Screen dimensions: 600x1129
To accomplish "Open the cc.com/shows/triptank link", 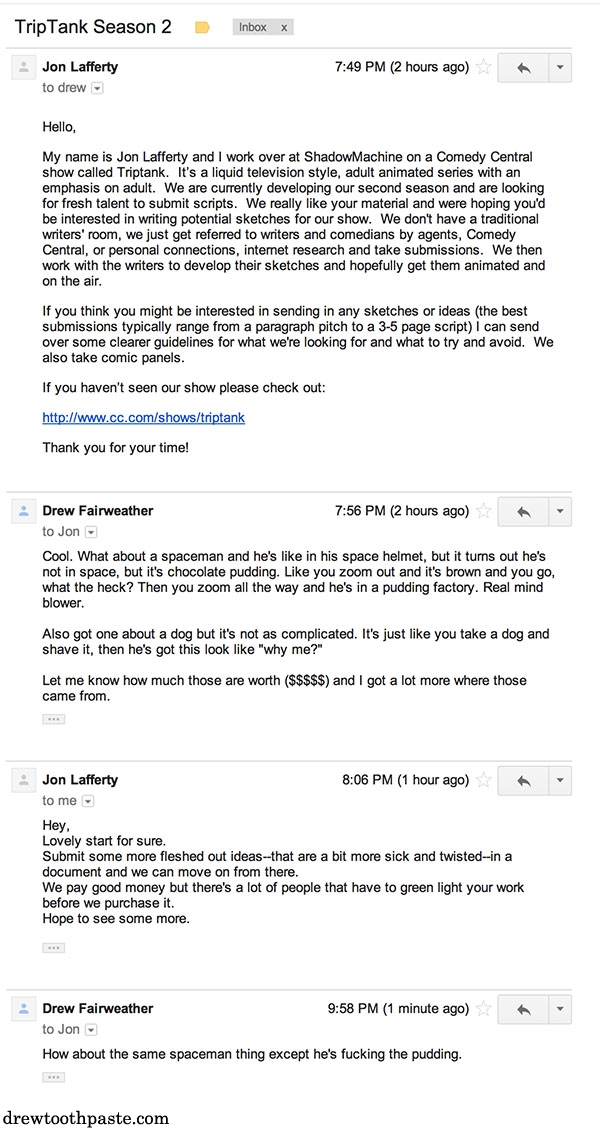I will (143, 418).
